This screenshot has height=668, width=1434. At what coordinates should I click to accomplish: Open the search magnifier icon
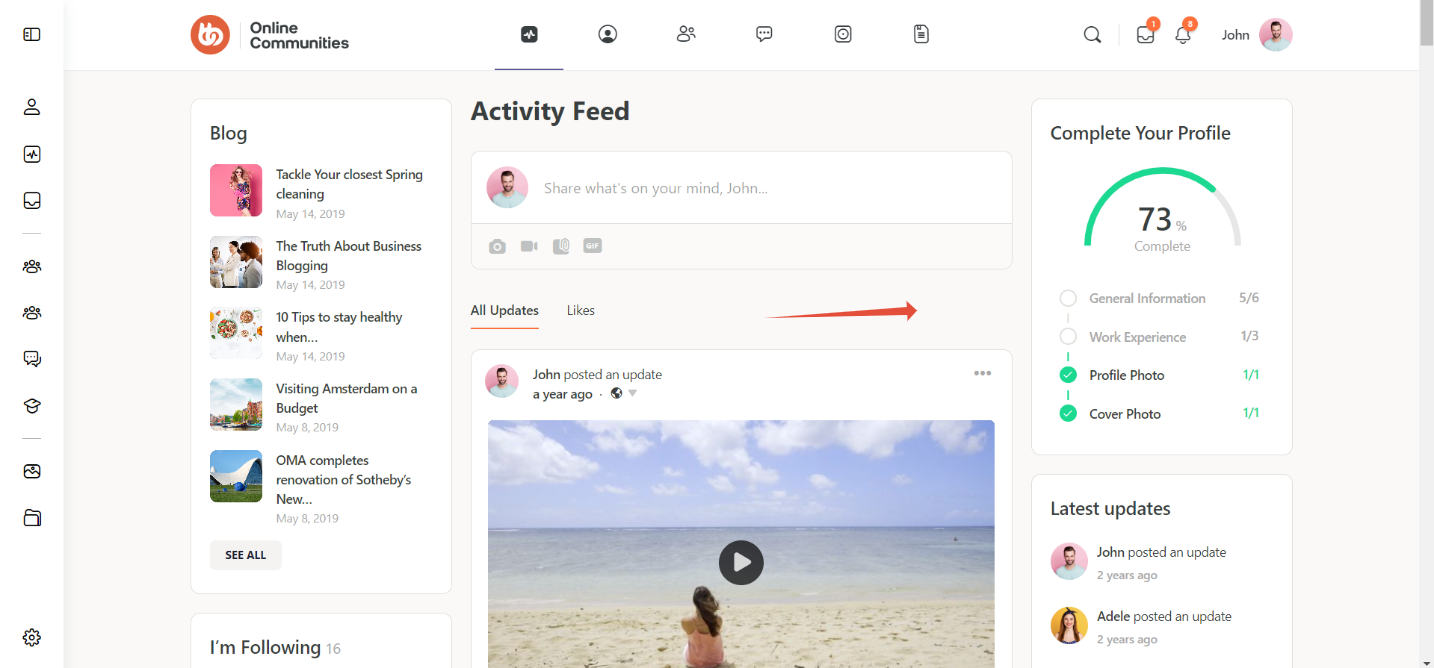1092,35
